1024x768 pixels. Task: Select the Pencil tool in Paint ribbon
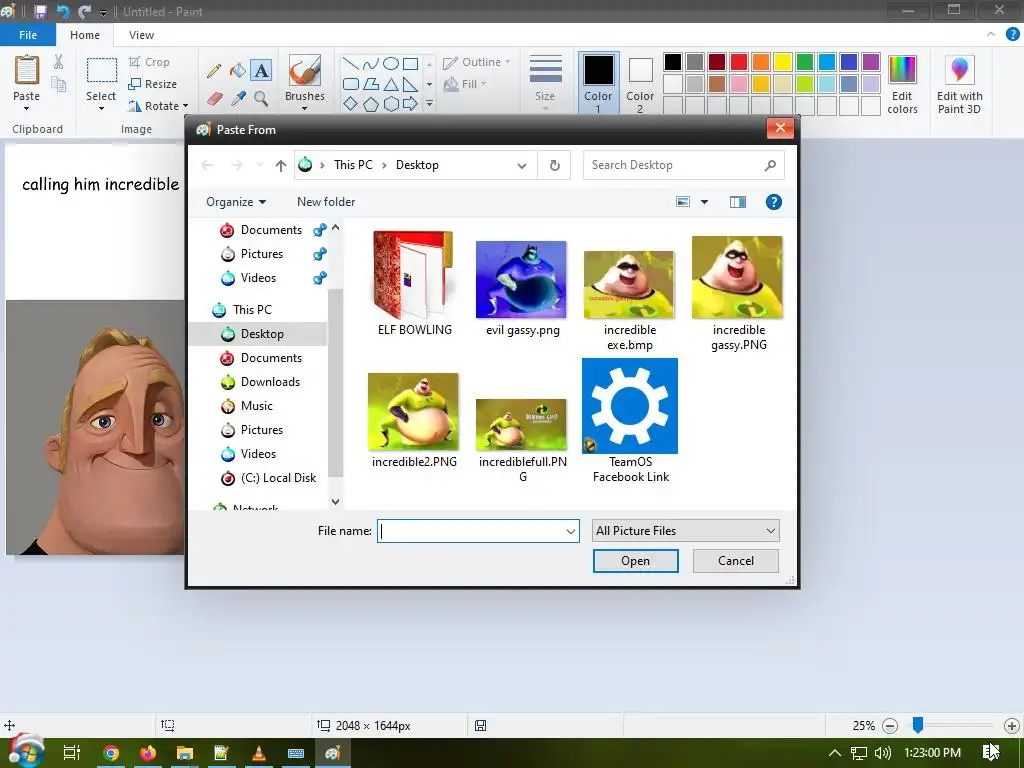(214, 71)
